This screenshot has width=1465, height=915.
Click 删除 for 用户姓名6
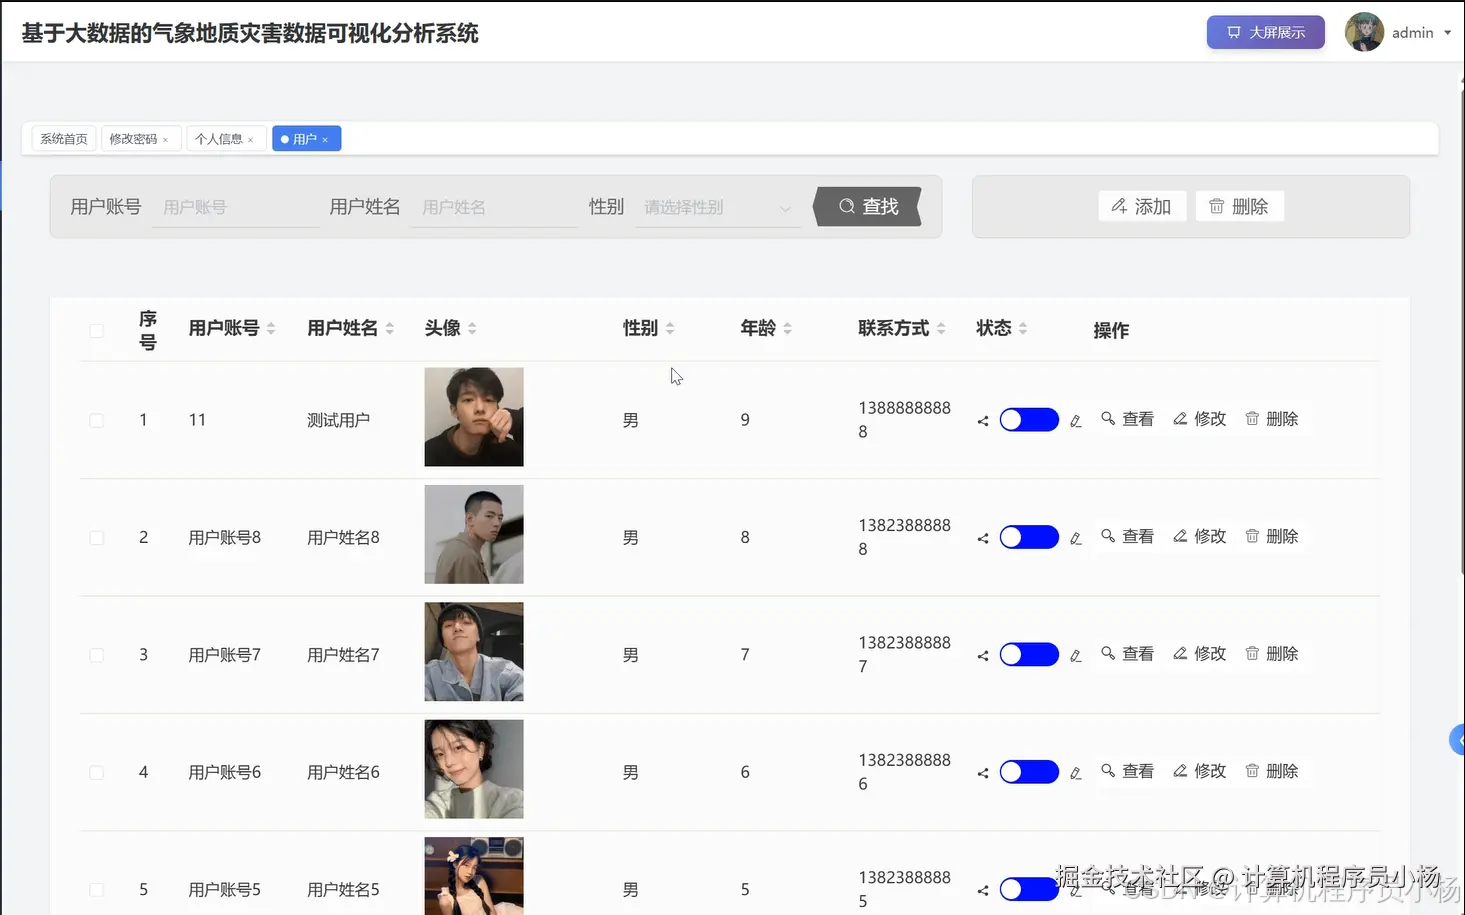click(1272, 772)
